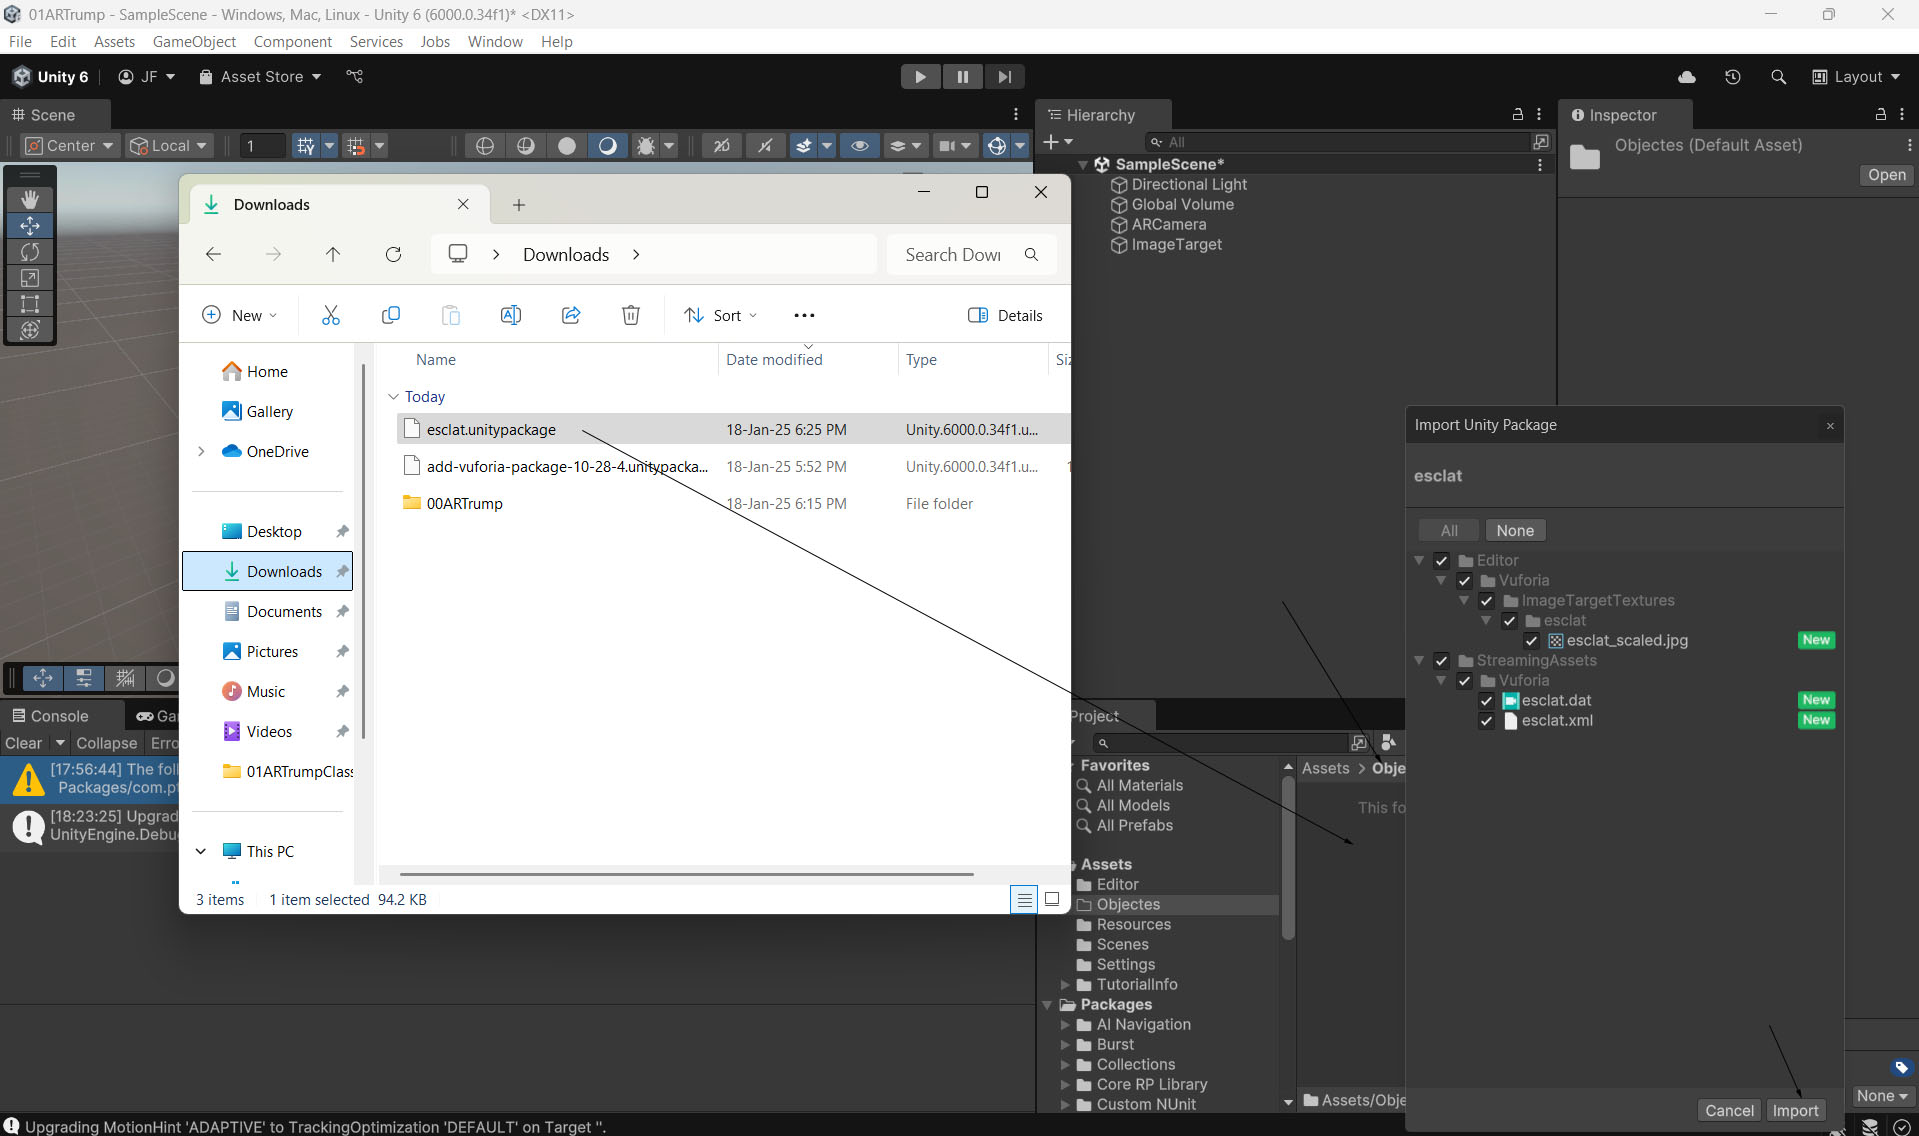Click the Cut scissors icon in Explorer
1919x1136 pixels.
click(x=331, y=315)
